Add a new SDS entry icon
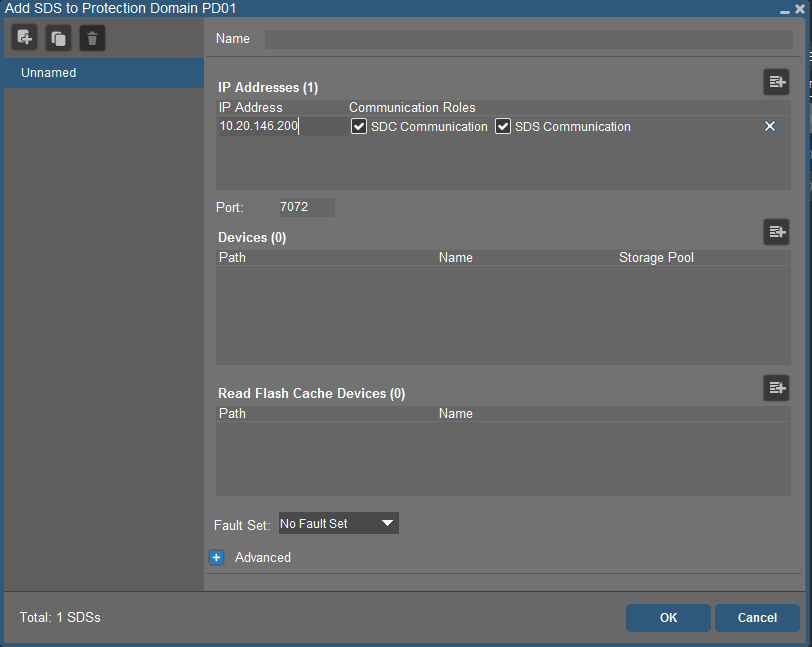812x647 pixels. pos(24,38)
